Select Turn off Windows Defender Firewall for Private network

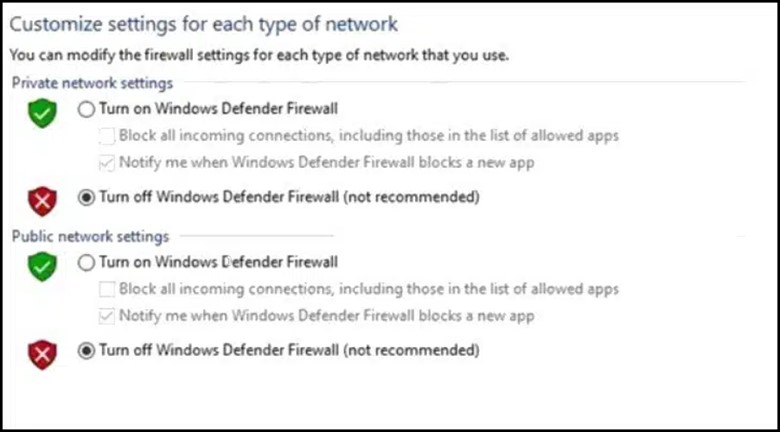(86, 198)
